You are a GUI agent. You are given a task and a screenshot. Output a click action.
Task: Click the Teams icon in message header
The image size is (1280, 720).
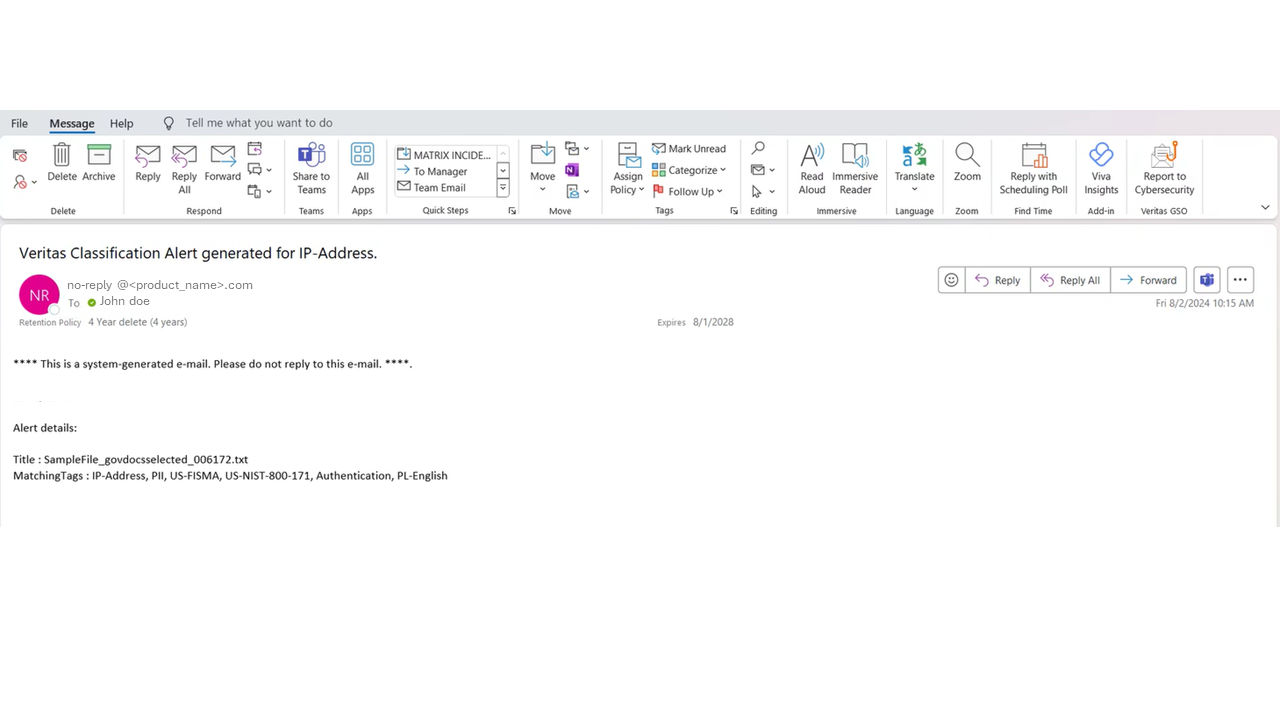pos(1207,280)
